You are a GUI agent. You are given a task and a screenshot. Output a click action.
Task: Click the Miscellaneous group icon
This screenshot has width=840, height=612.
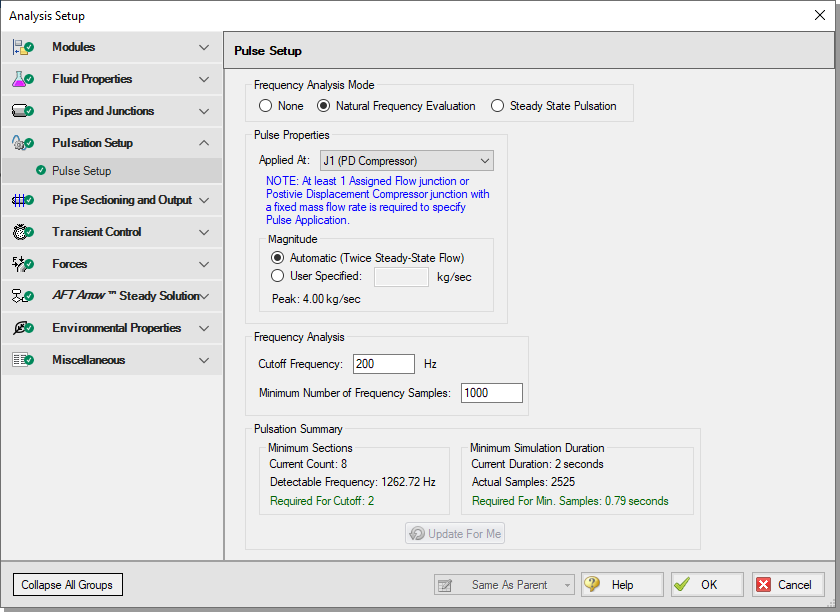click(22, 360)
